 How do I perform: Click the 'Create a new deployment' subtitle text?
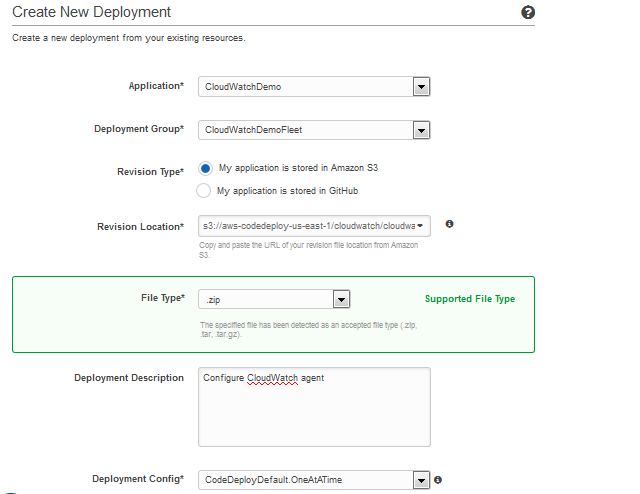tap(129, 38)
